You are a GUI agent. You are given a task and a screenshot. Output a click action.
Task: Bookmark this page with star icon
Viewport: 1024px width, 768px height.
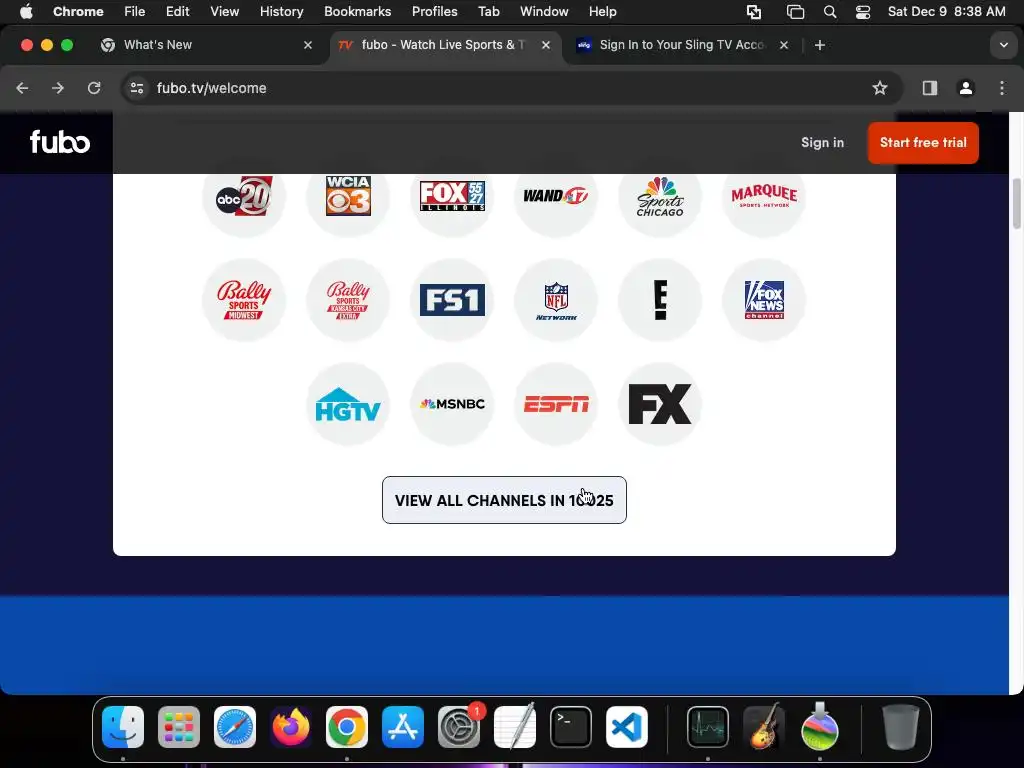[x=880, y=88]
